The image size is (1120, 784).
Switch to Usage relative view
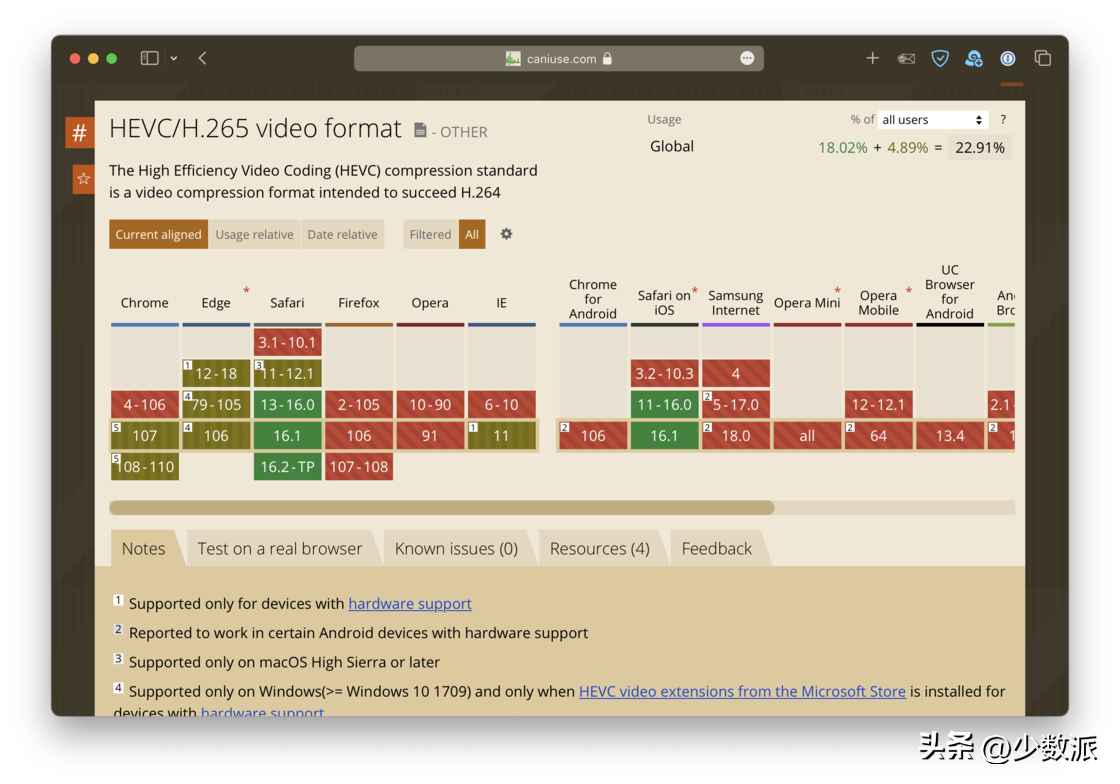point(254,235)
